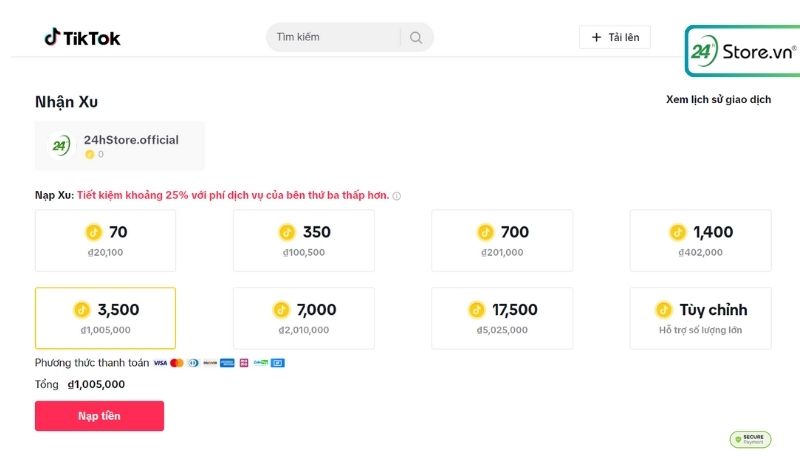This screenshot has width=800, height=457.
Task: Click the magnifier search icon
Action: click(416, 37)
